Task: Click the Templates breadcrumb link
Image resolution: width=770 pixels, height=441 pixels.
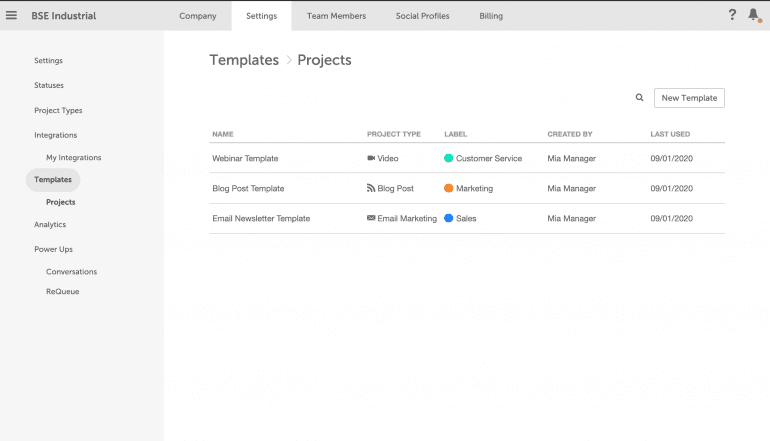Action: pos(244,60)
